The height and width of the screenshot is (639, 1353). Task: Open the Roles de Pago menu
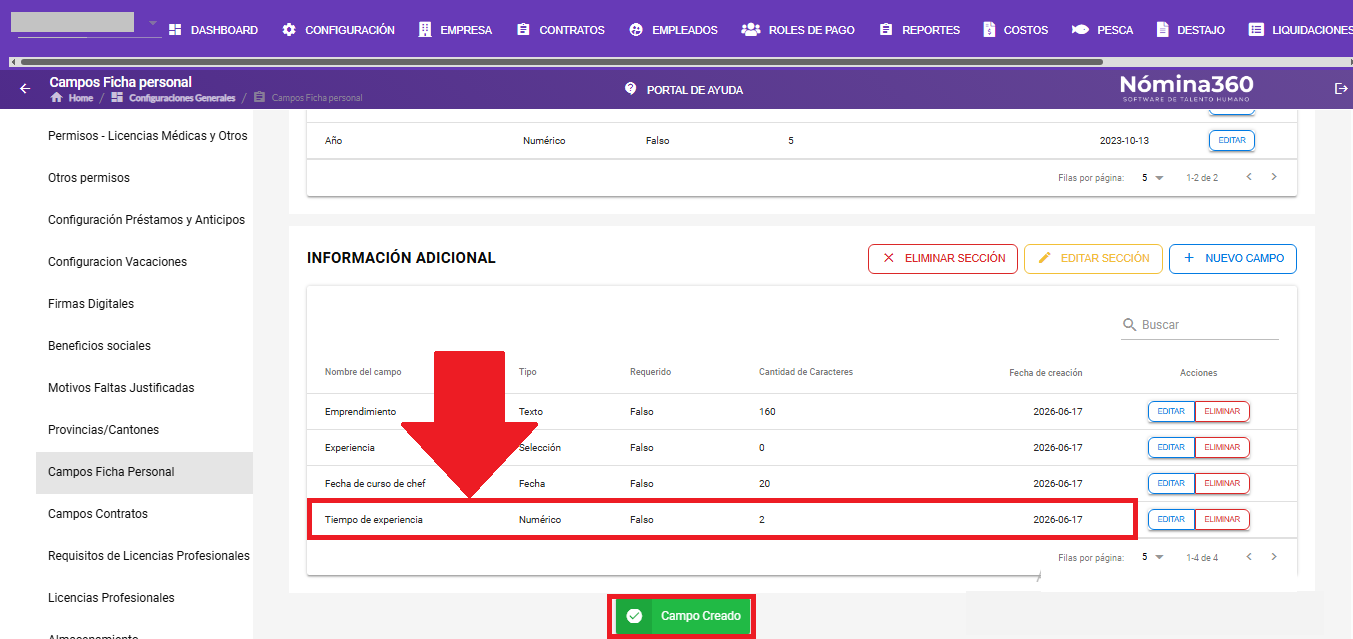point(798,30)
